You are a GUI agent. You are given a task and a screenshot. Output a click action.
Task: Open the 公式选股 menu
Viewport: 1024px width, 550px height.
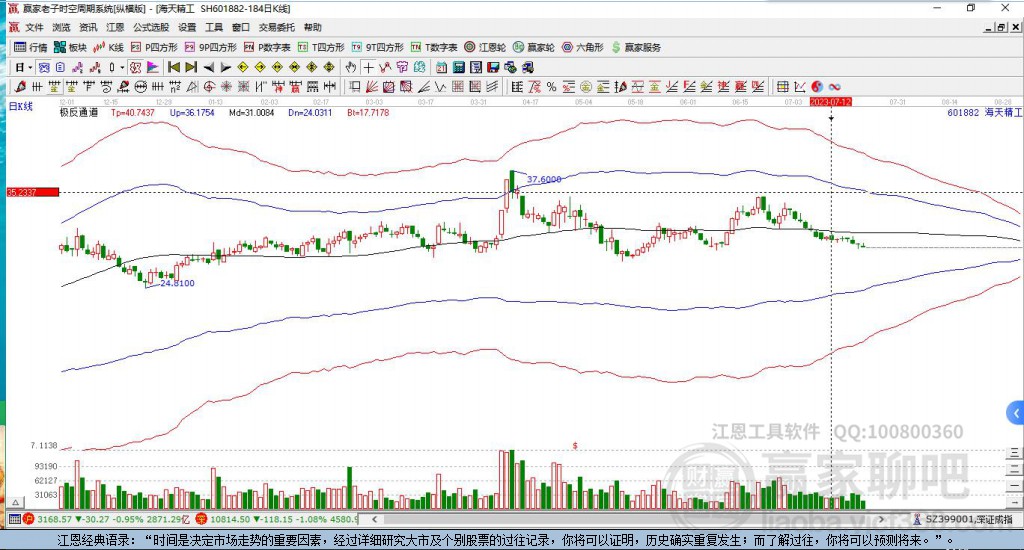[x=151, y=27]
